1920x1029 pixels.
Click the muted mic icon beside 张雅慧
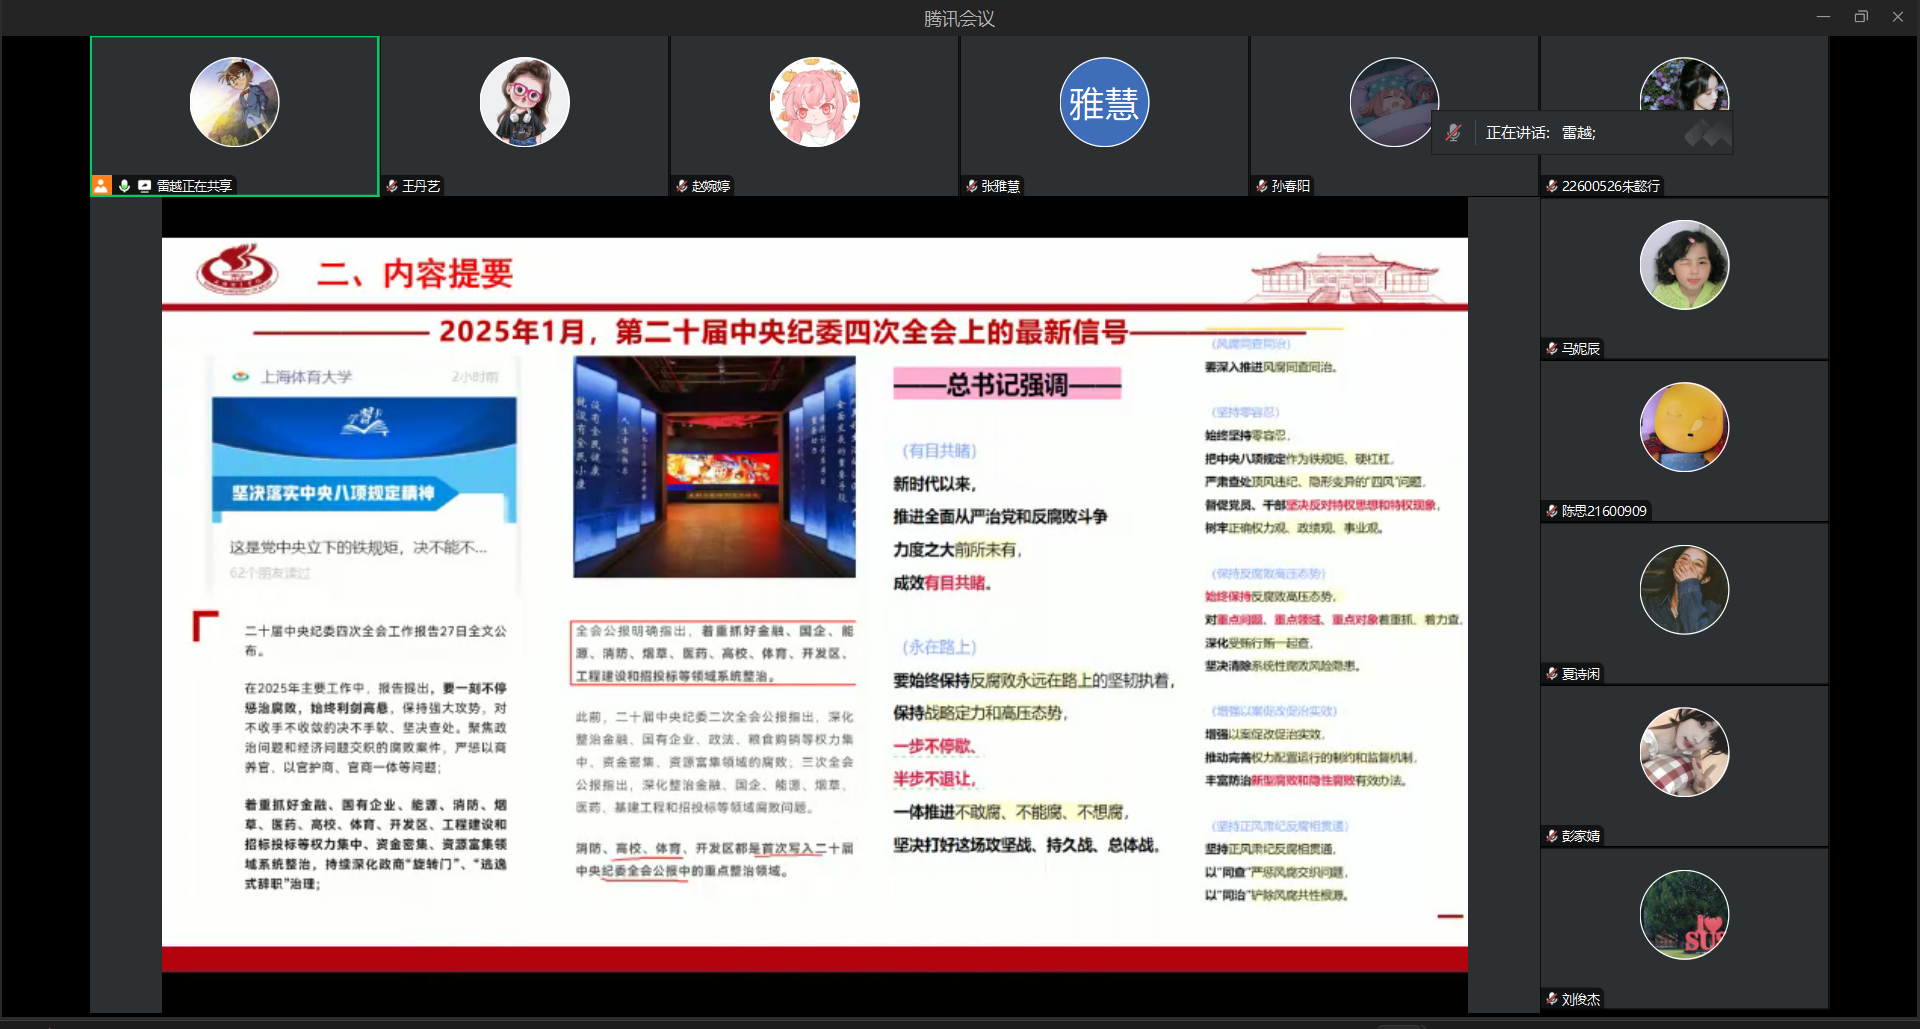(971, 186)
